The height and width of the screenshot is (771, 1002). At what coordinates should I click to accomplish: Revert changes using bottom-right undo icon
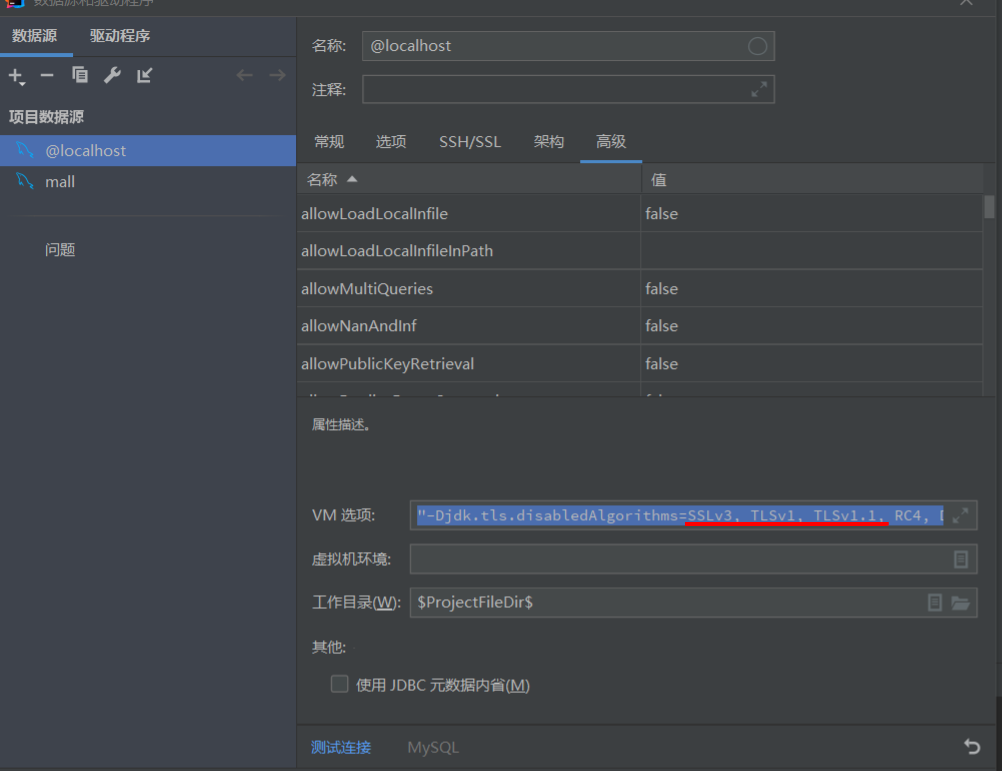click(x=970, y=746)
